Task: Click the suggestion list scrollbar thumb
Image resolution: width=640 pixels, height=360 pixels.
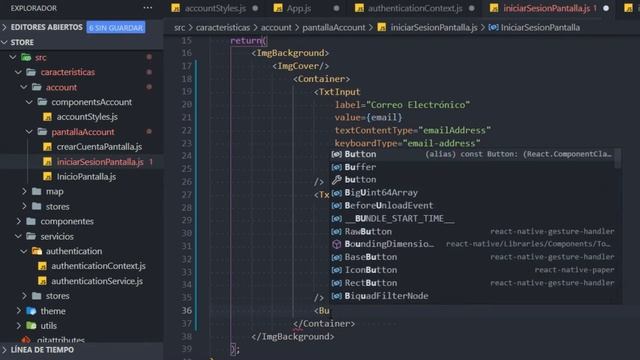Action: click(618, 158)
